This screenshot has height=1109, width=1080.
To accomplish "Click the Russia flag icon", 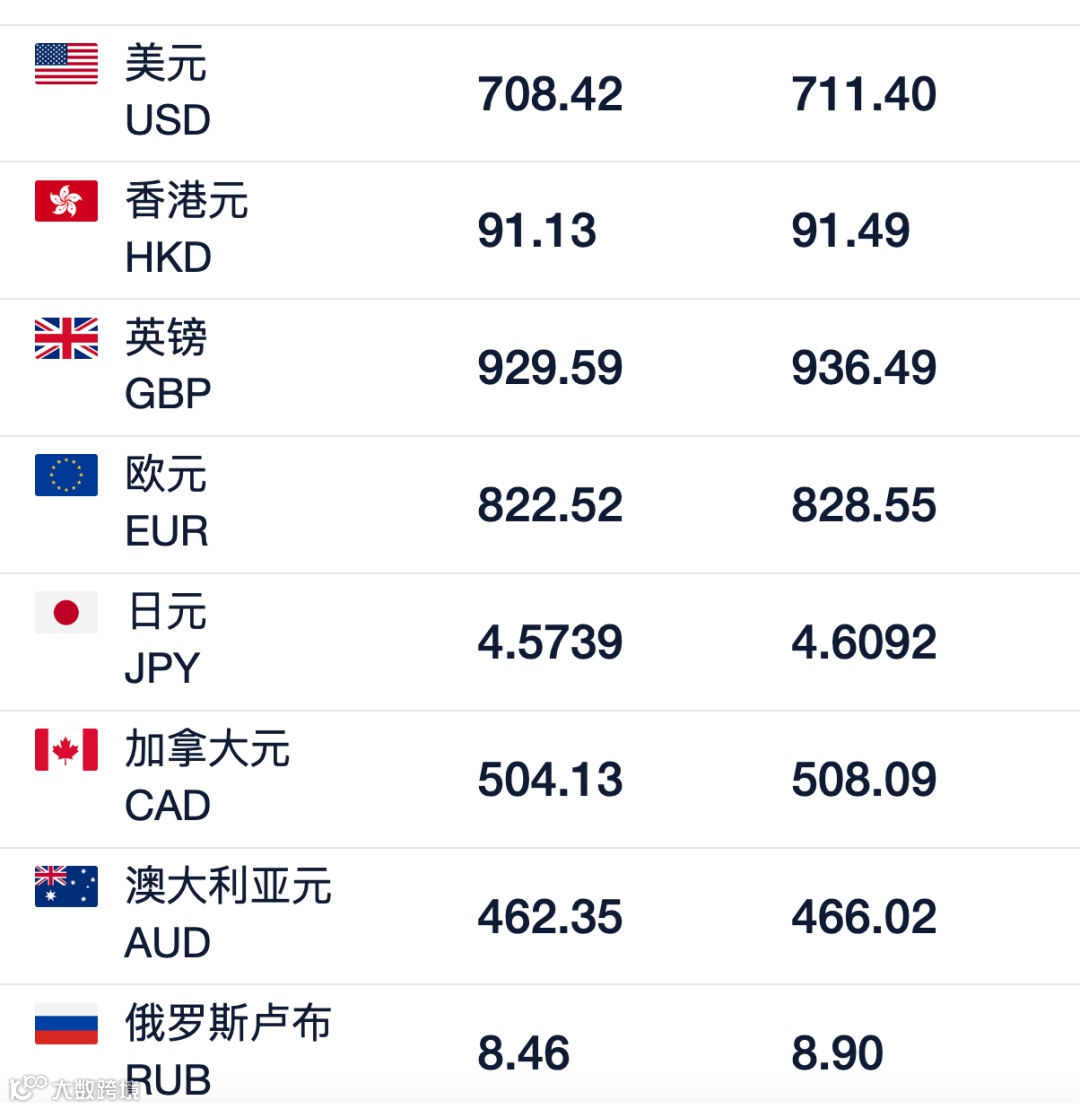I will click(66, 1023).
